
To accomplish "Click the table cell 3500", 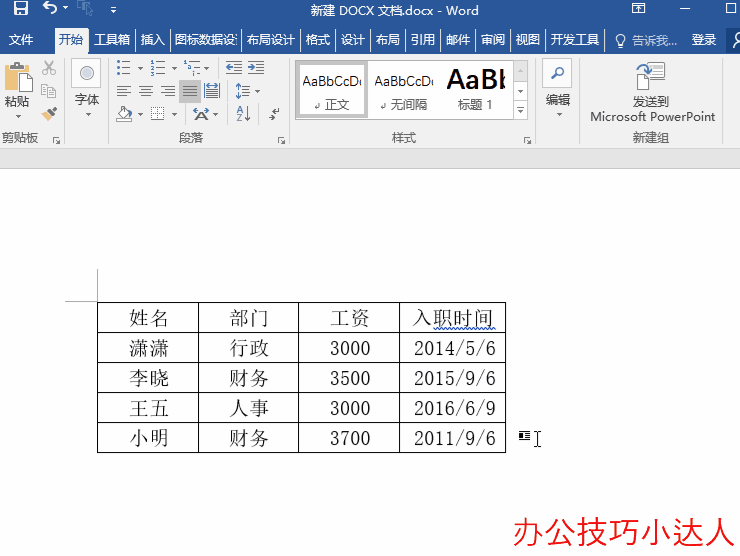I will [x=349, y=378].
